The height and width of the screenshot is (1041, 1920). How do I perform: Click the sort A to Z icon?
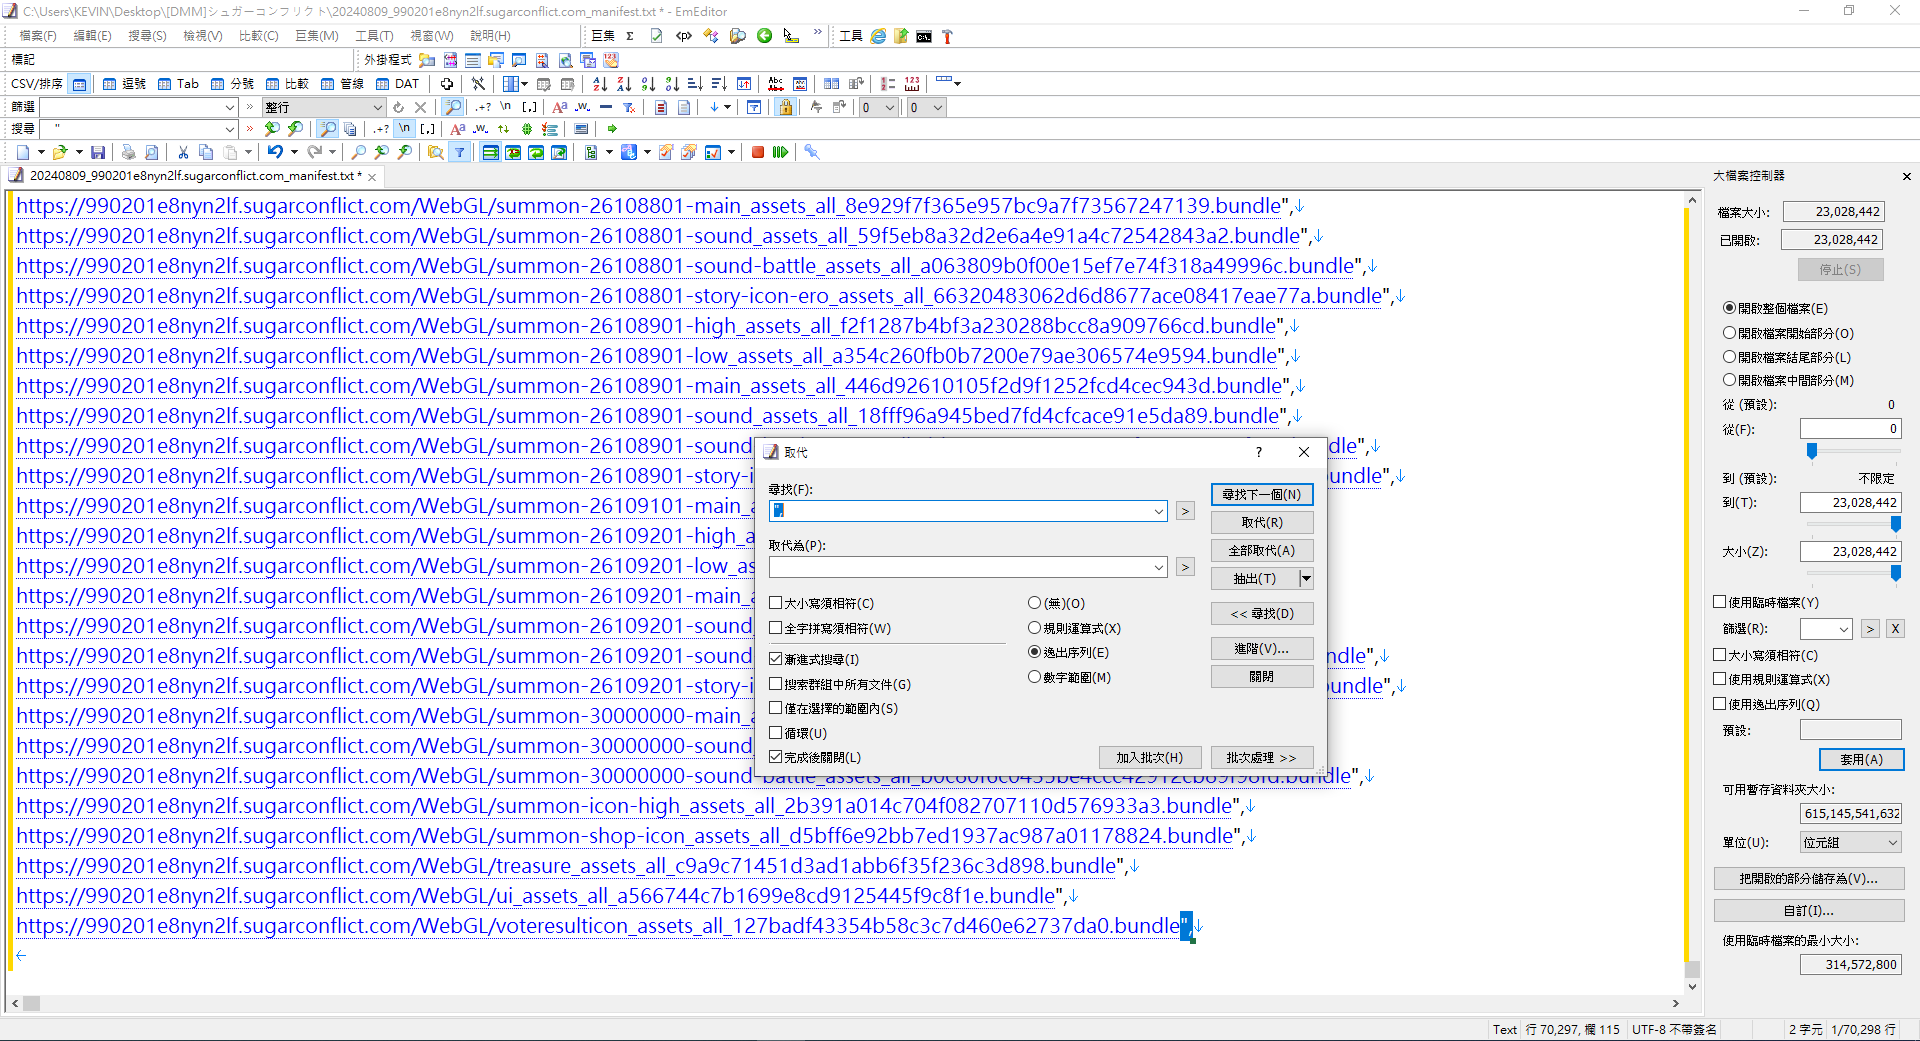[599, 84]
